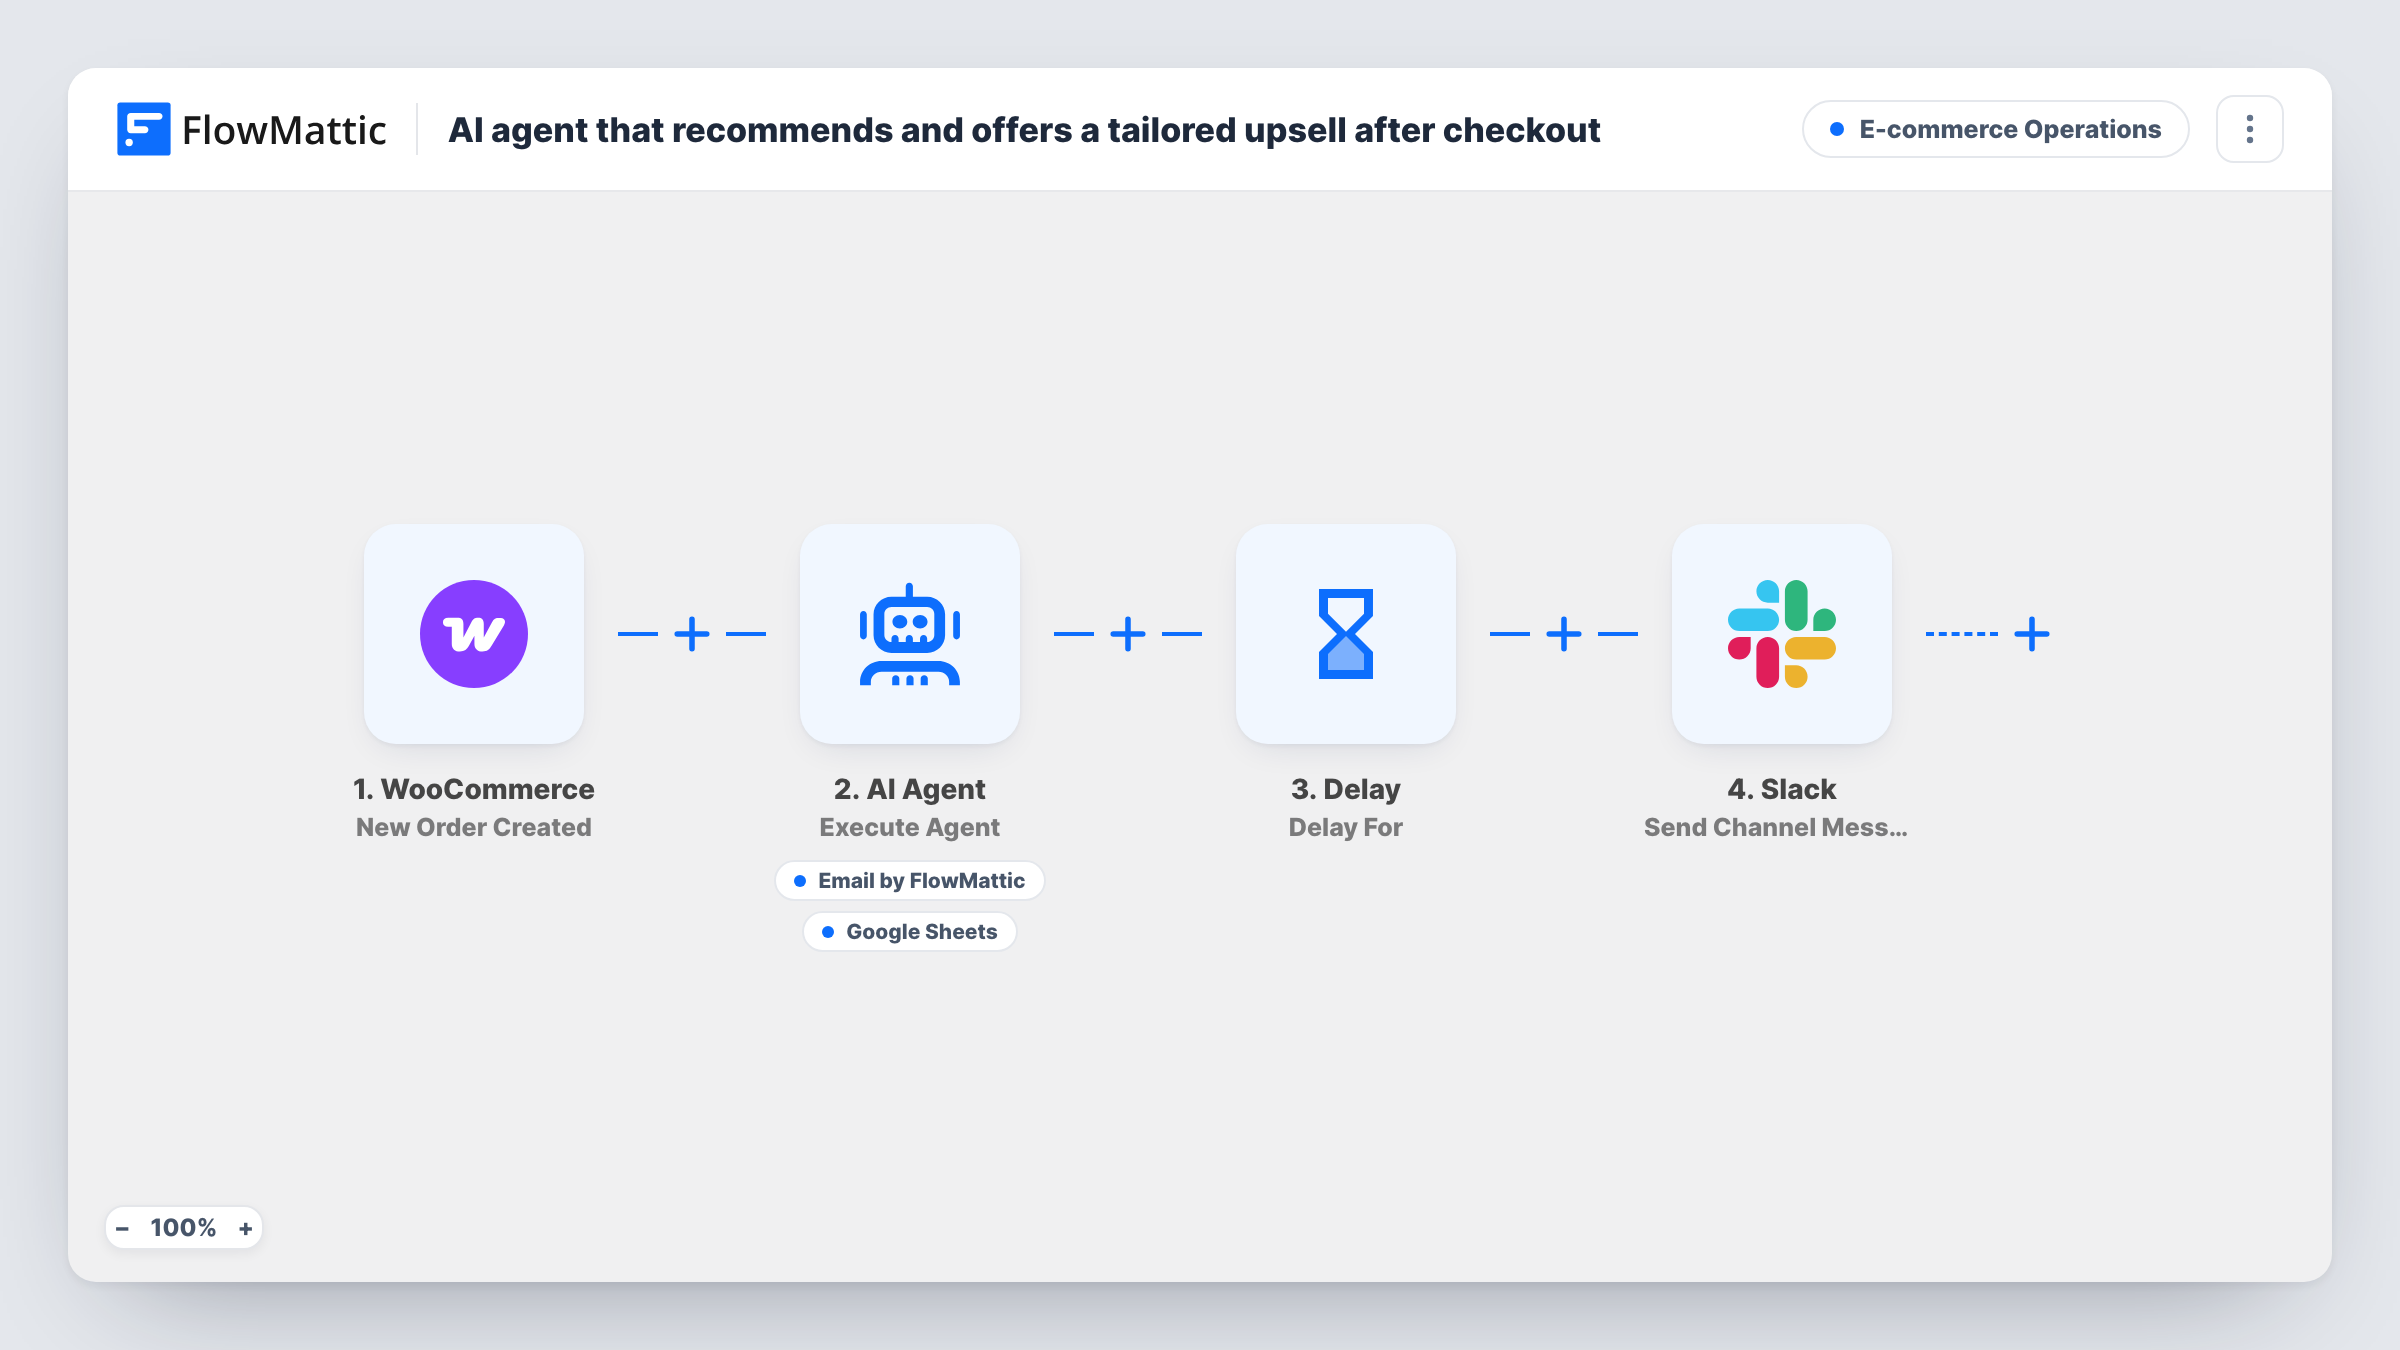This screenshot has height=1350, width=2400.
Task: Open the AI Agent robot step
Action: 910,634
